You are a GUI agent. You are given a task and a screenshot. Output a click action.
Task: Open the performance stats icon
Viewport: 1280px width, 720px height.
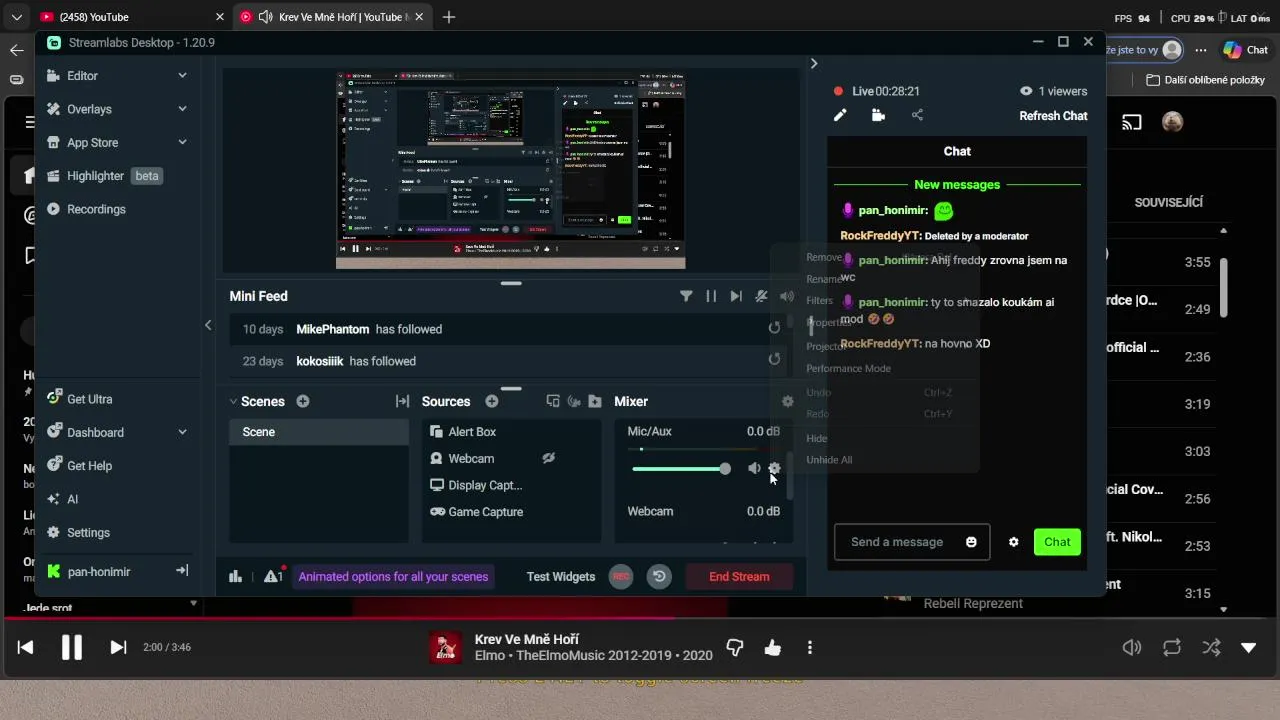[236, 576]
